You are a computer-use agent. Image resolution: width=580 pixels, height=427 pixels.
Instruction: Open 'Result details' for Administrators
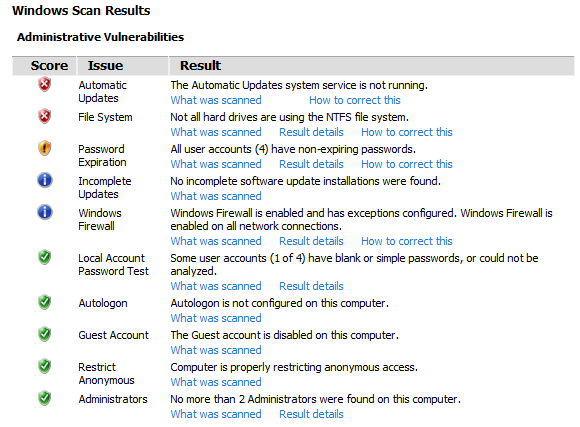[x=311, y=414]
